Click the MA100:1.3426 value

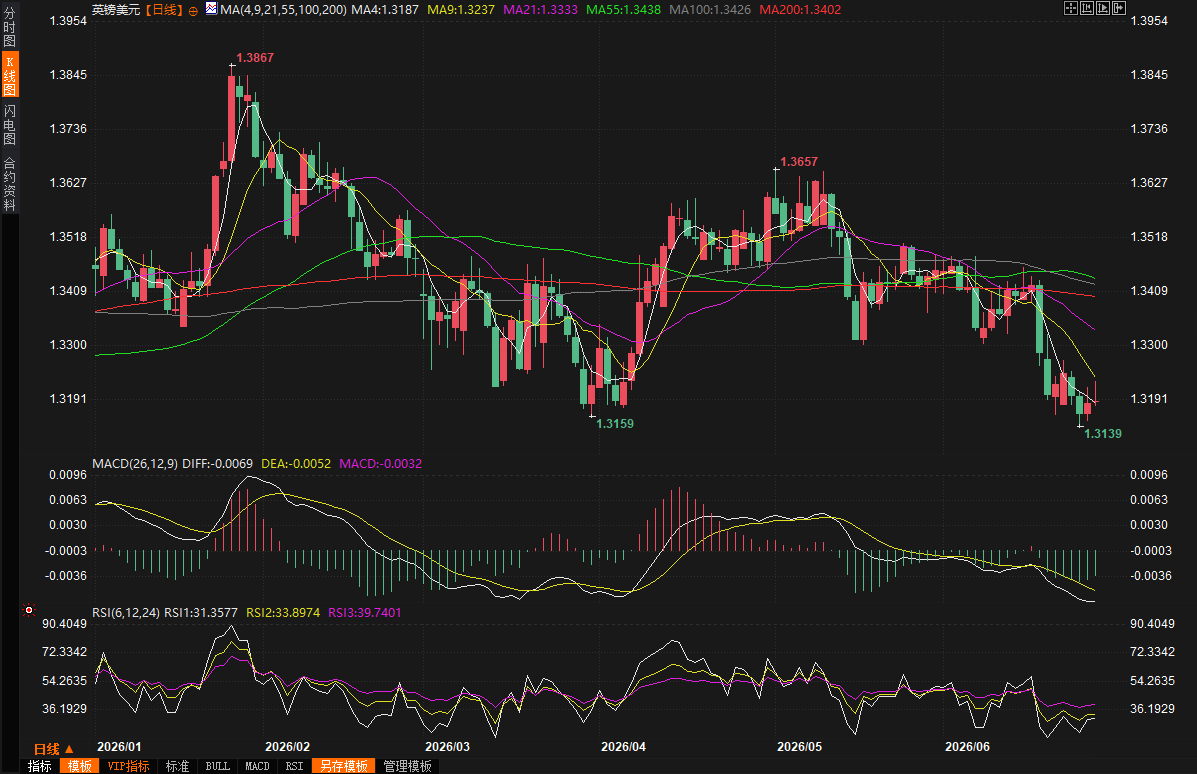click(710, 10)
